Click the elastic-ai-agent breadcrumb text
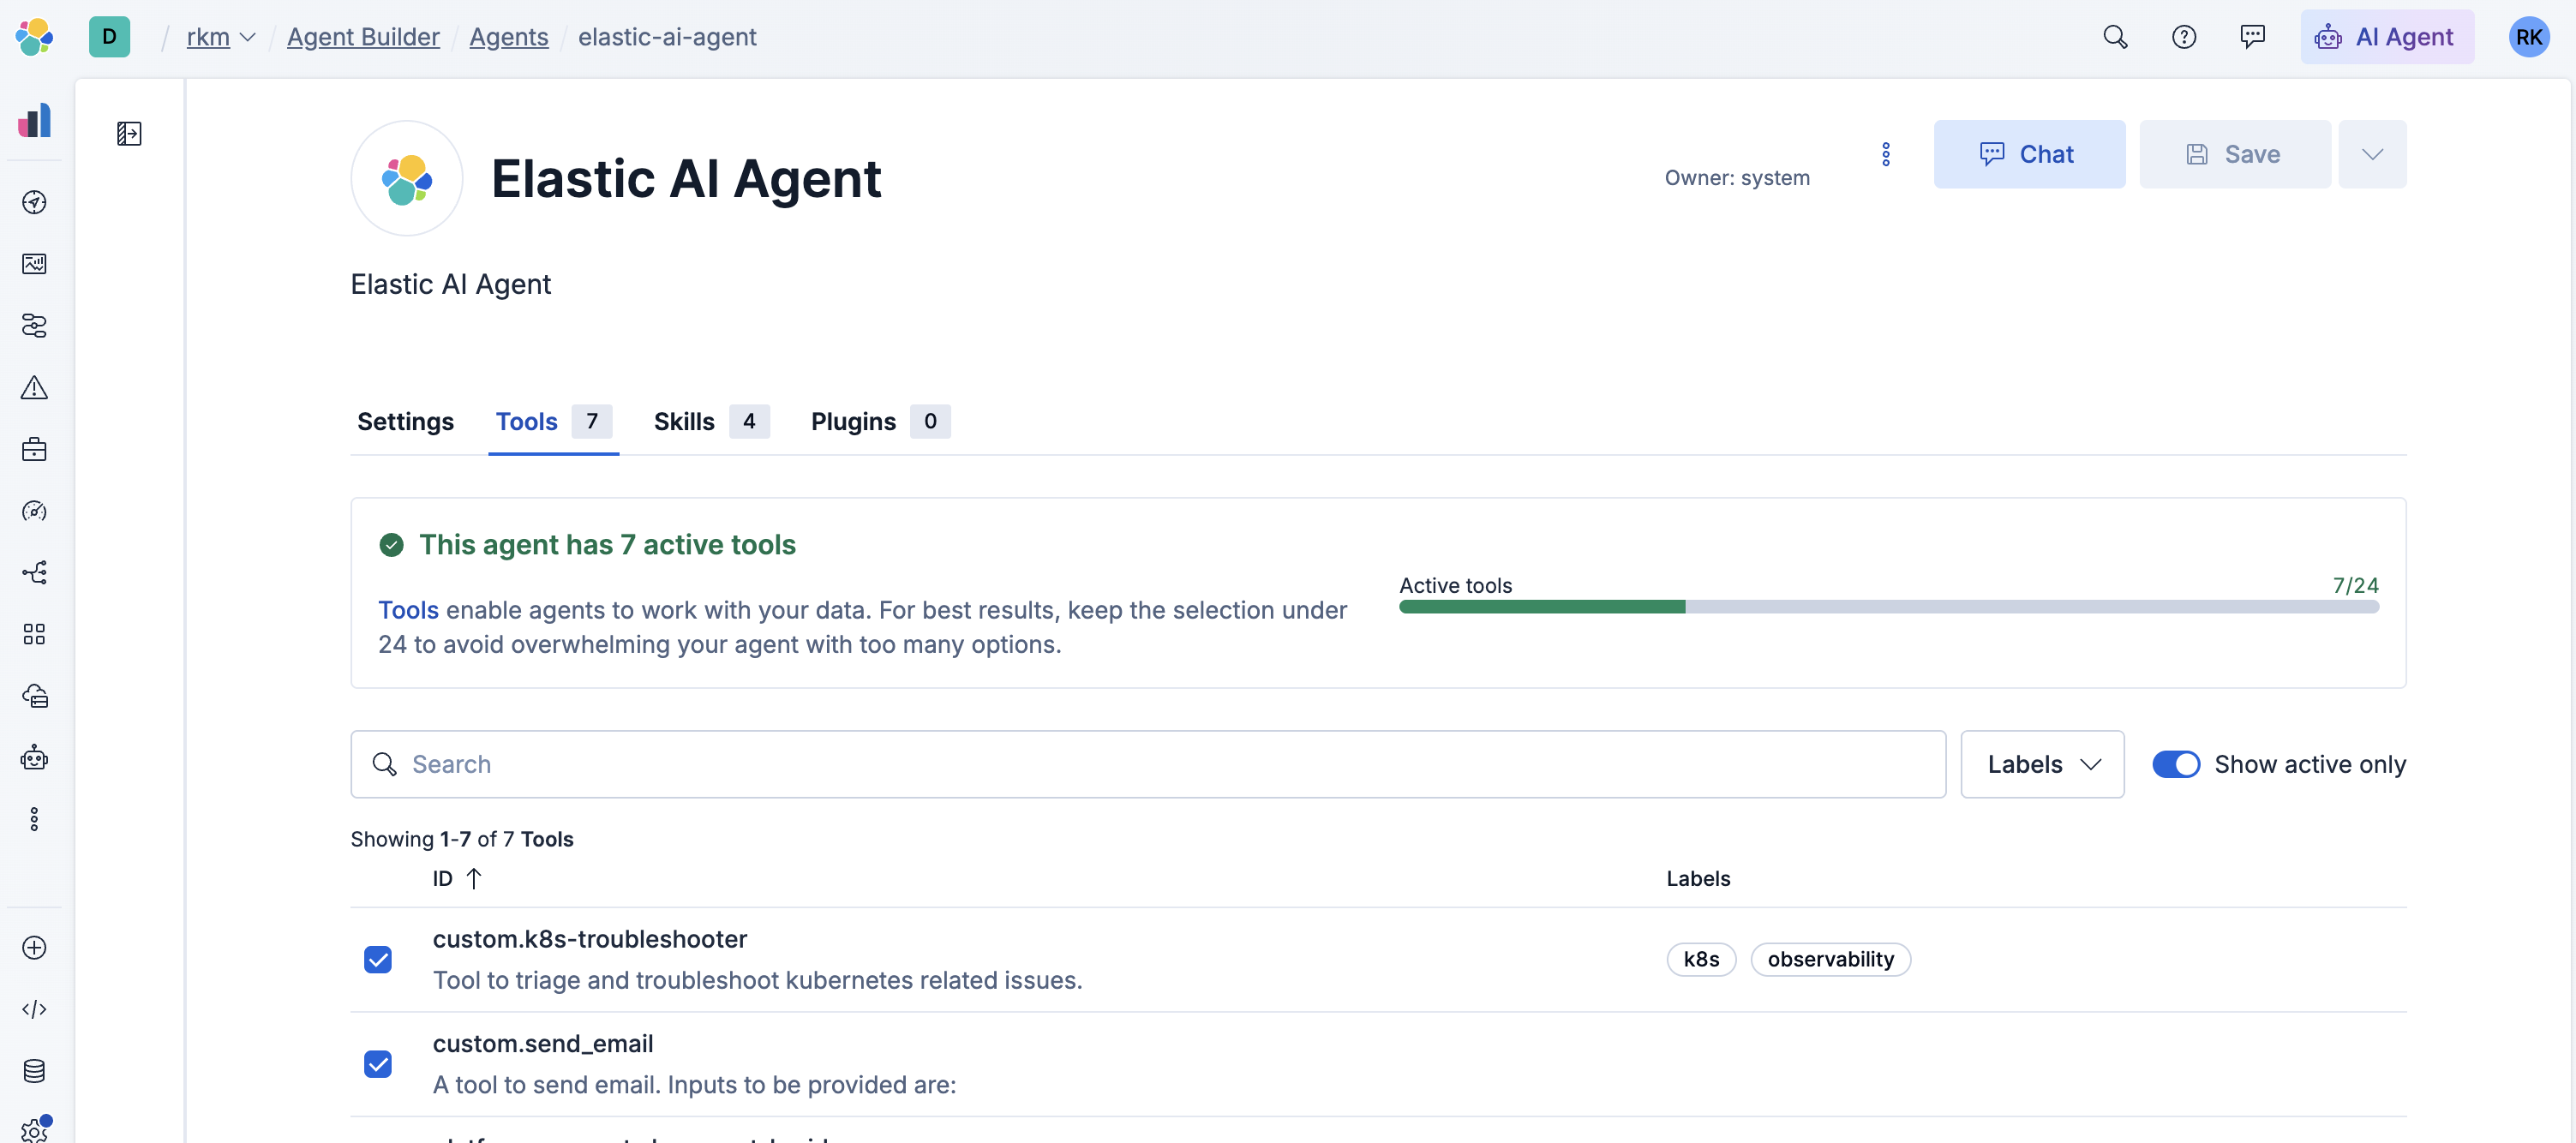The width and height of the screenshot is (2576, 1143). (666, 37)
